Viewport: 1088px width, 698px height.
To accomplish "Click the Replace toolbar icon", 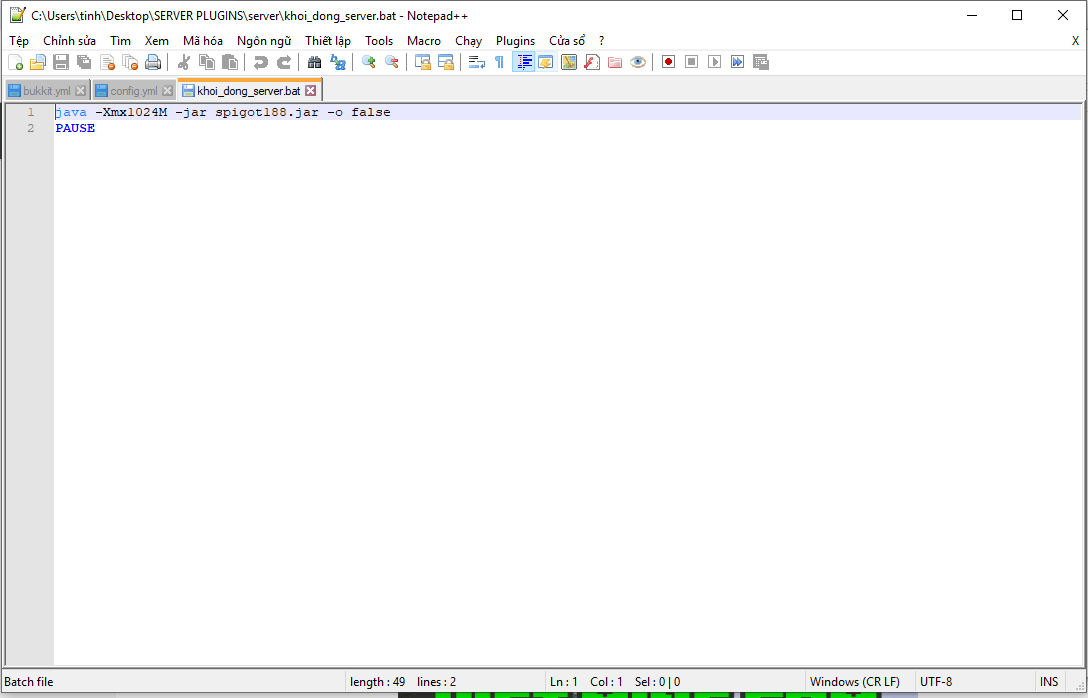I will point(338,61).
